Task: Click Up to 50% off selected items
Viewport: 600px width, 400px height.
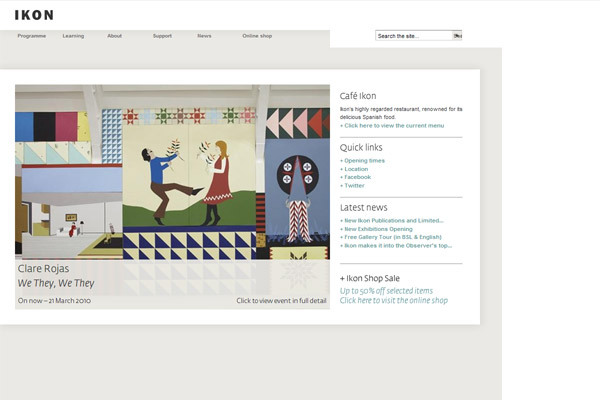Action: click(x=386, y=291)
